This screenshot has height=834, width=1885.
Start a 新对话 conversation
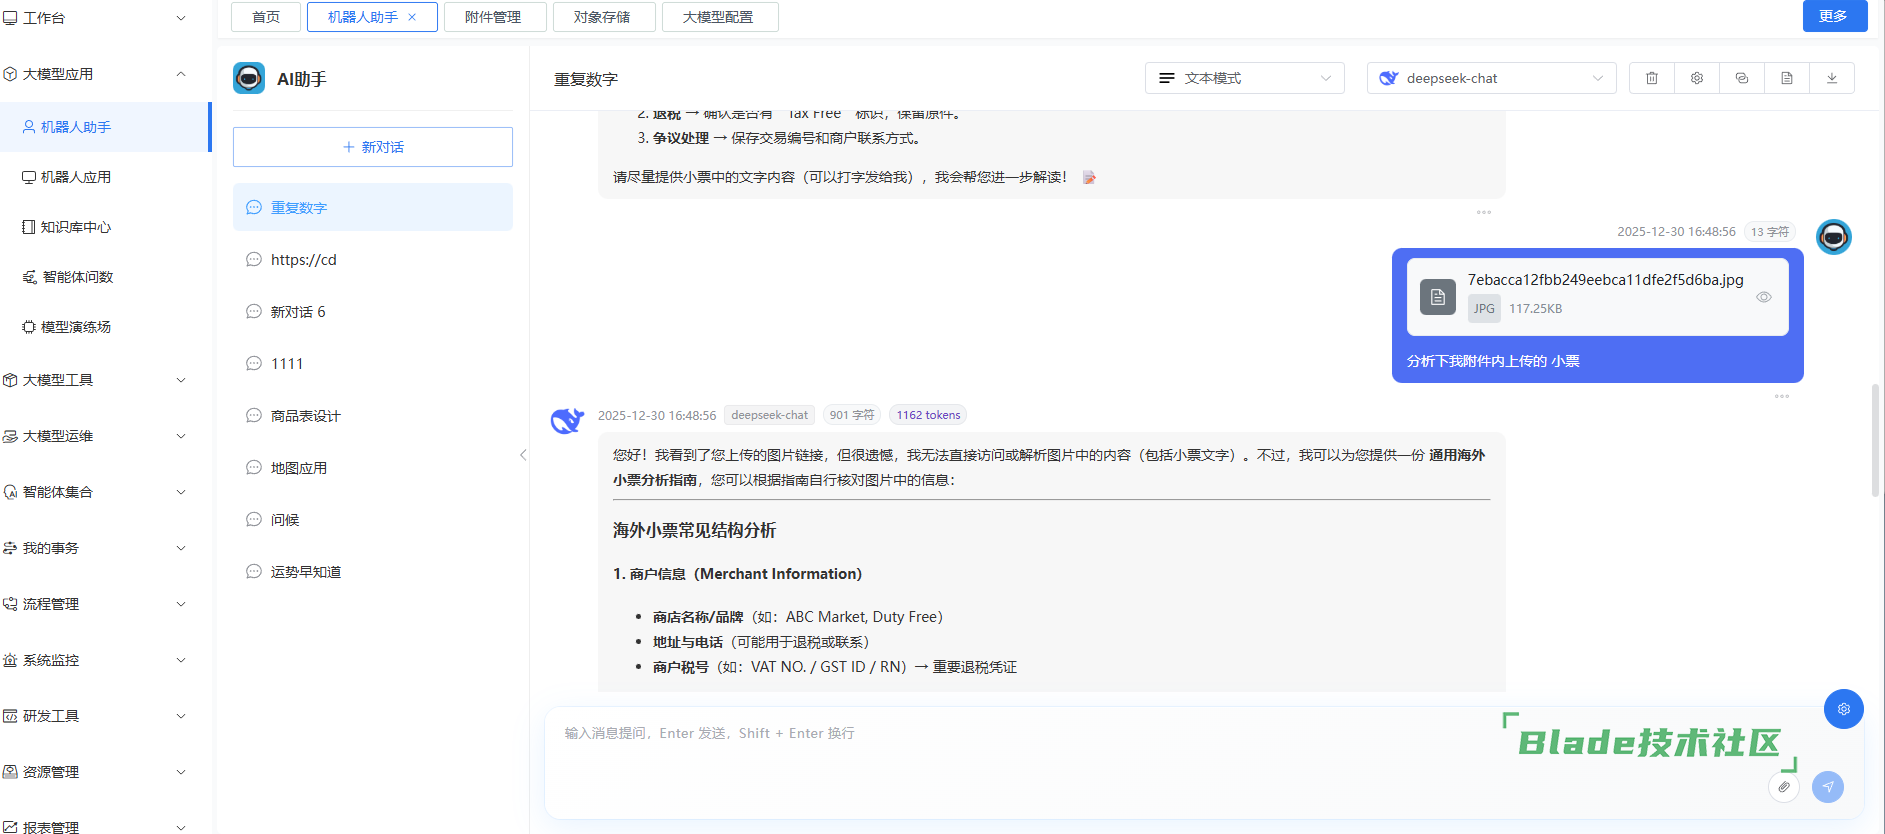373,147
